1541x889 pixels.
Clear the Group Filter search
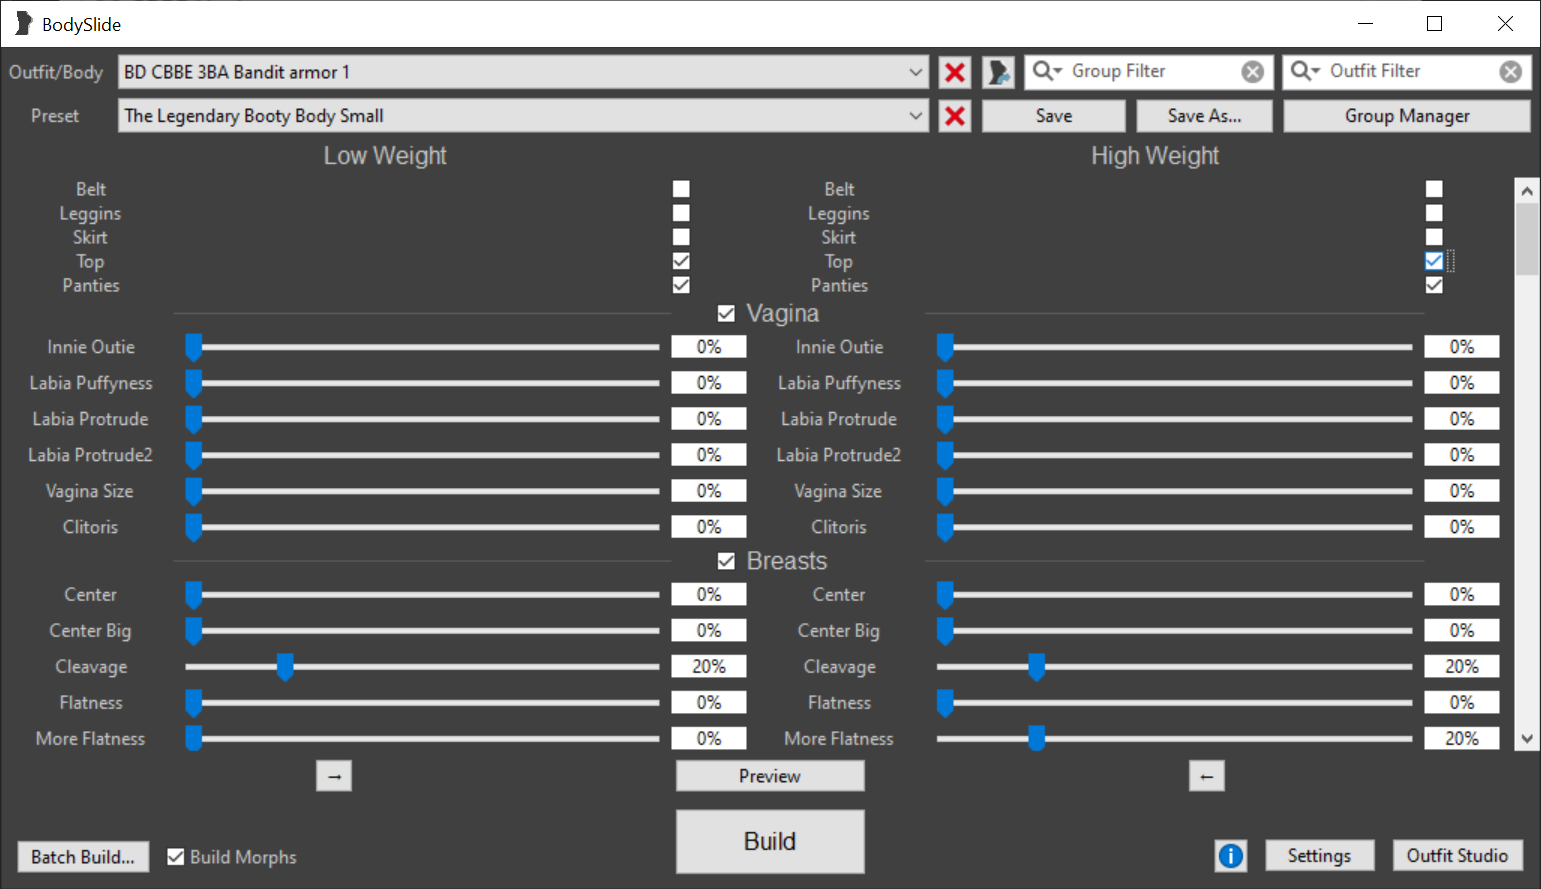[x=1252, y=72]
